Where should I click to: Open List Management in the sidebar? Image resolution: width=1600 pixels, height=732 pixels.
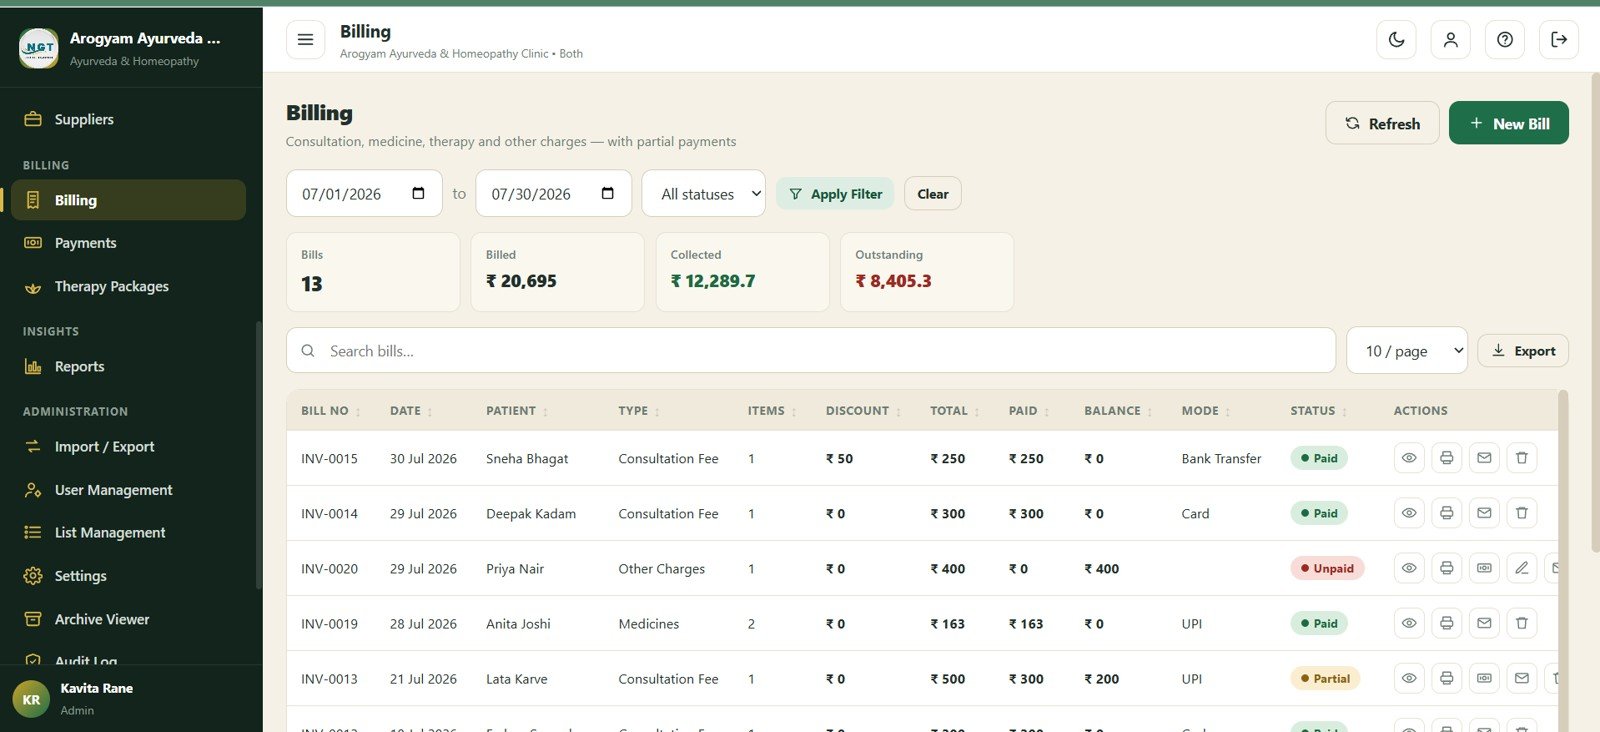click(x=128, y=533)
